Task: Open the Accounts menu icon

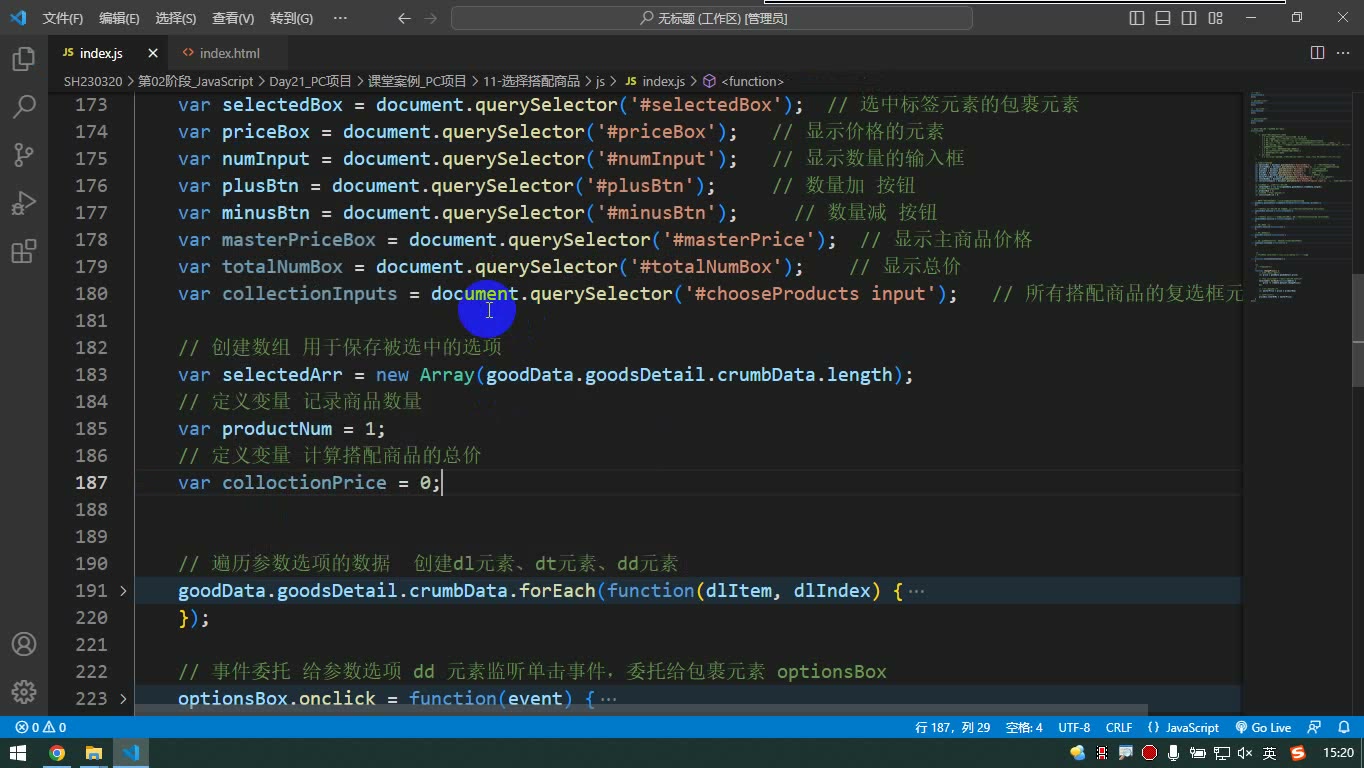Action: pos(24,644)
